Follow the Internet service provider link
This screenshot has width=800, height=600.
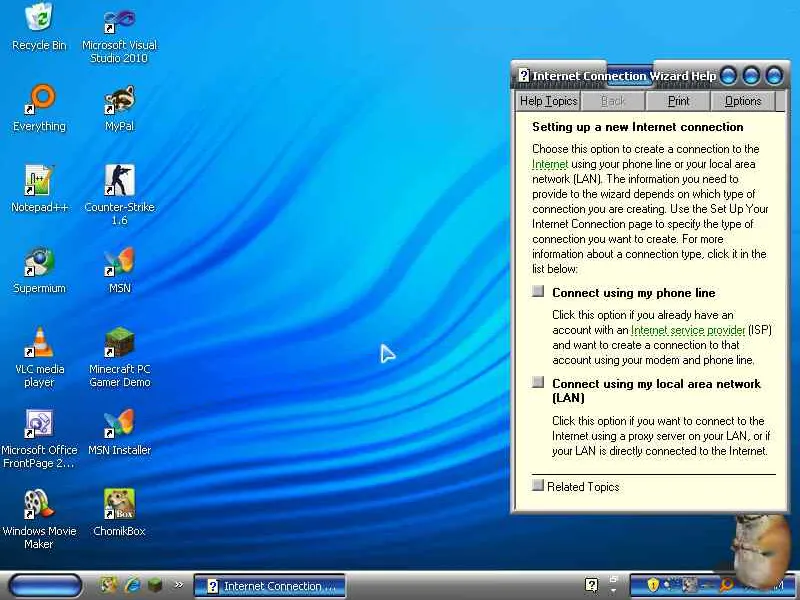pos(688,330)
